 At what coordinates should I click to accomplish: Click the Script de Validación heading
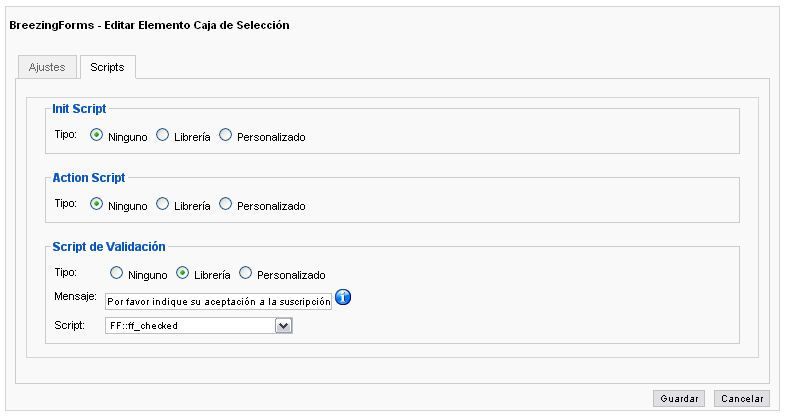[109, 247]
